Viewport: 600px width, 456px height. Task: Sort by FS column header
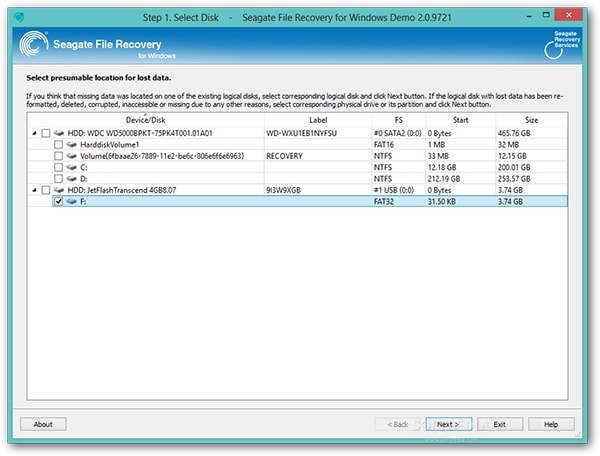tap(399, 120)
